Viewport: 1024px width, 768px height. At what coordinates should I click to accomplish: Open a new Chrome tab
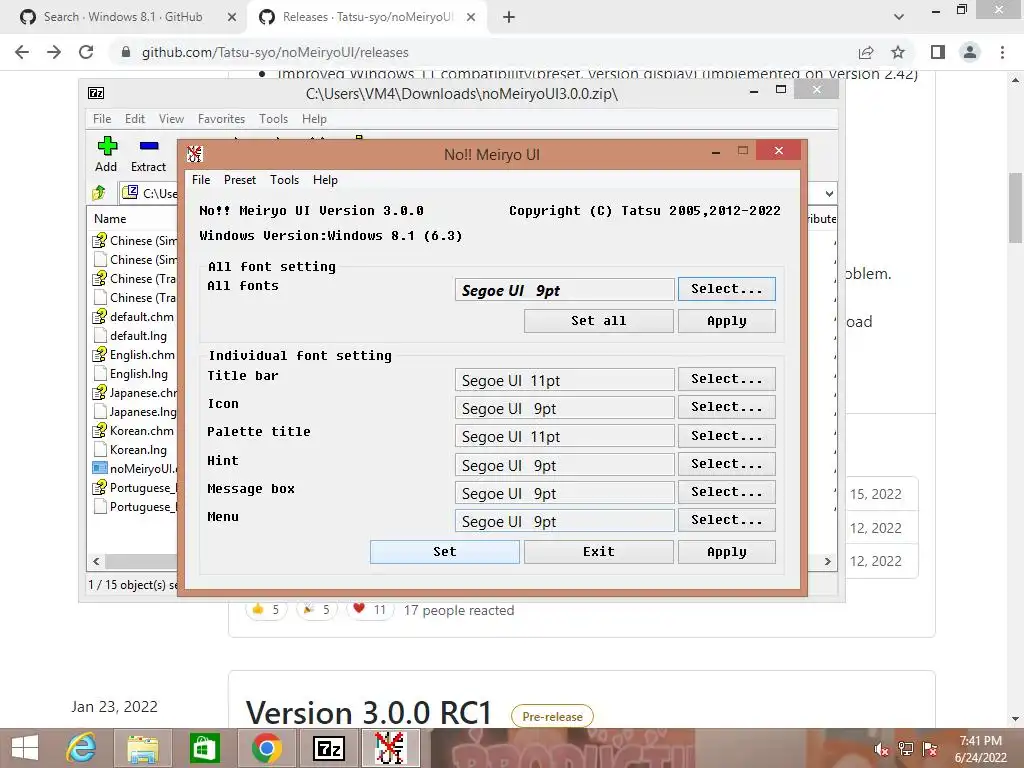[x=509, y=17]
